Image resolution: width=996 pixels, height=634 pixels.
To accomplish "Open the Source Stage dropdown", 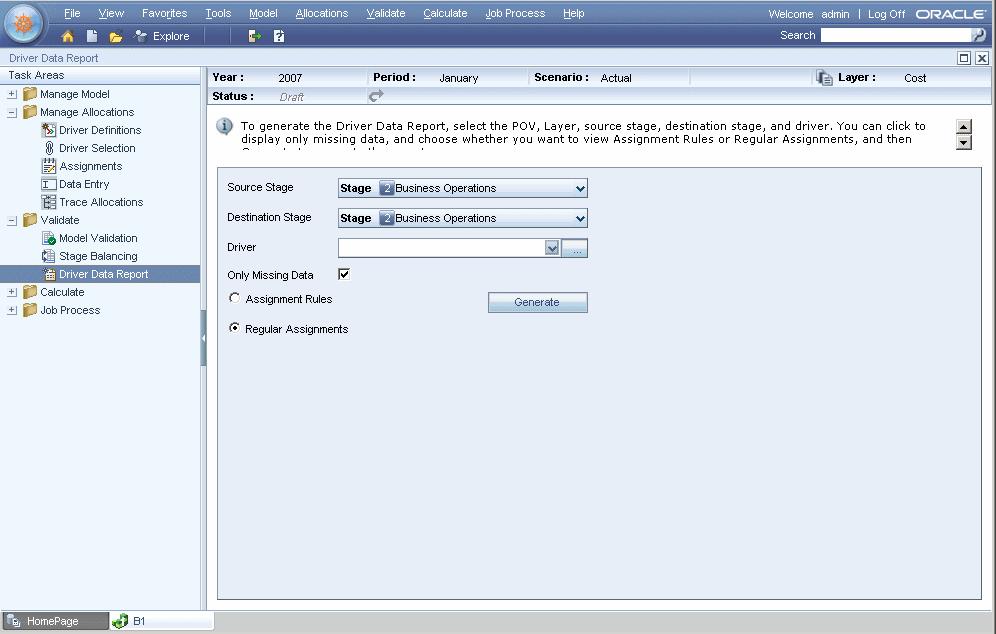I will coord(580,188).
